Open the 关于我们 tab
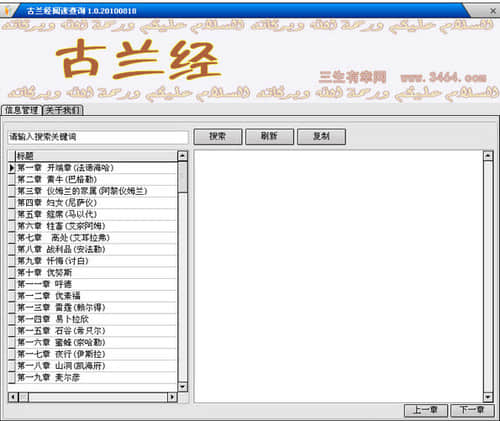This screenshot has height=421, width=500. pos(63,110)
